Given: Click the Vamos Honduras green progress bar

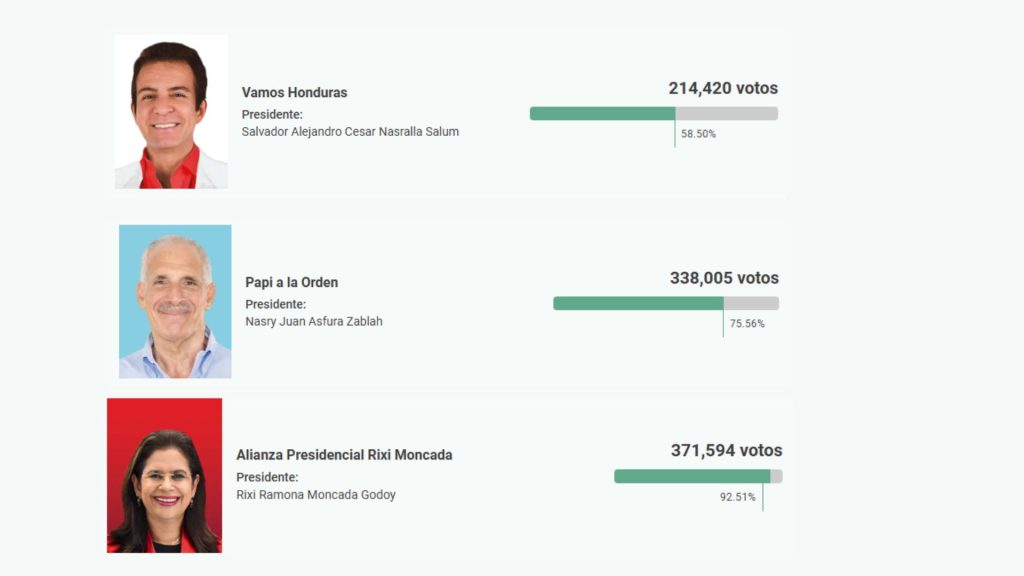Looking at the screenshot, I should (x=602, y=113).
